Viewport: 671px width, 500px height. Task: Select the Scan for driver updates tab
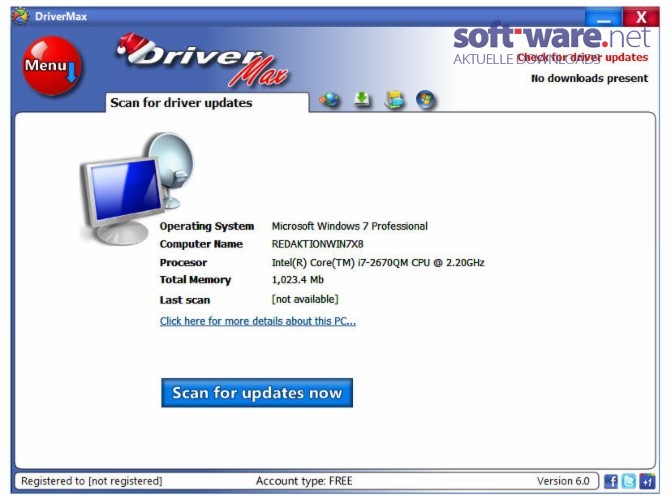tap(207, 103)
